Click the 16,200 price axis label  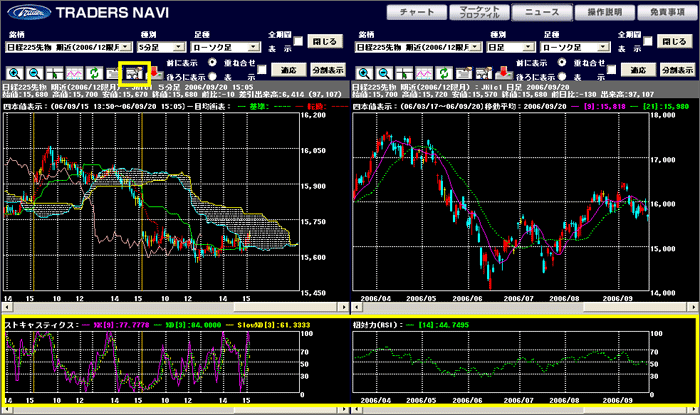click(x=312, y=115)
